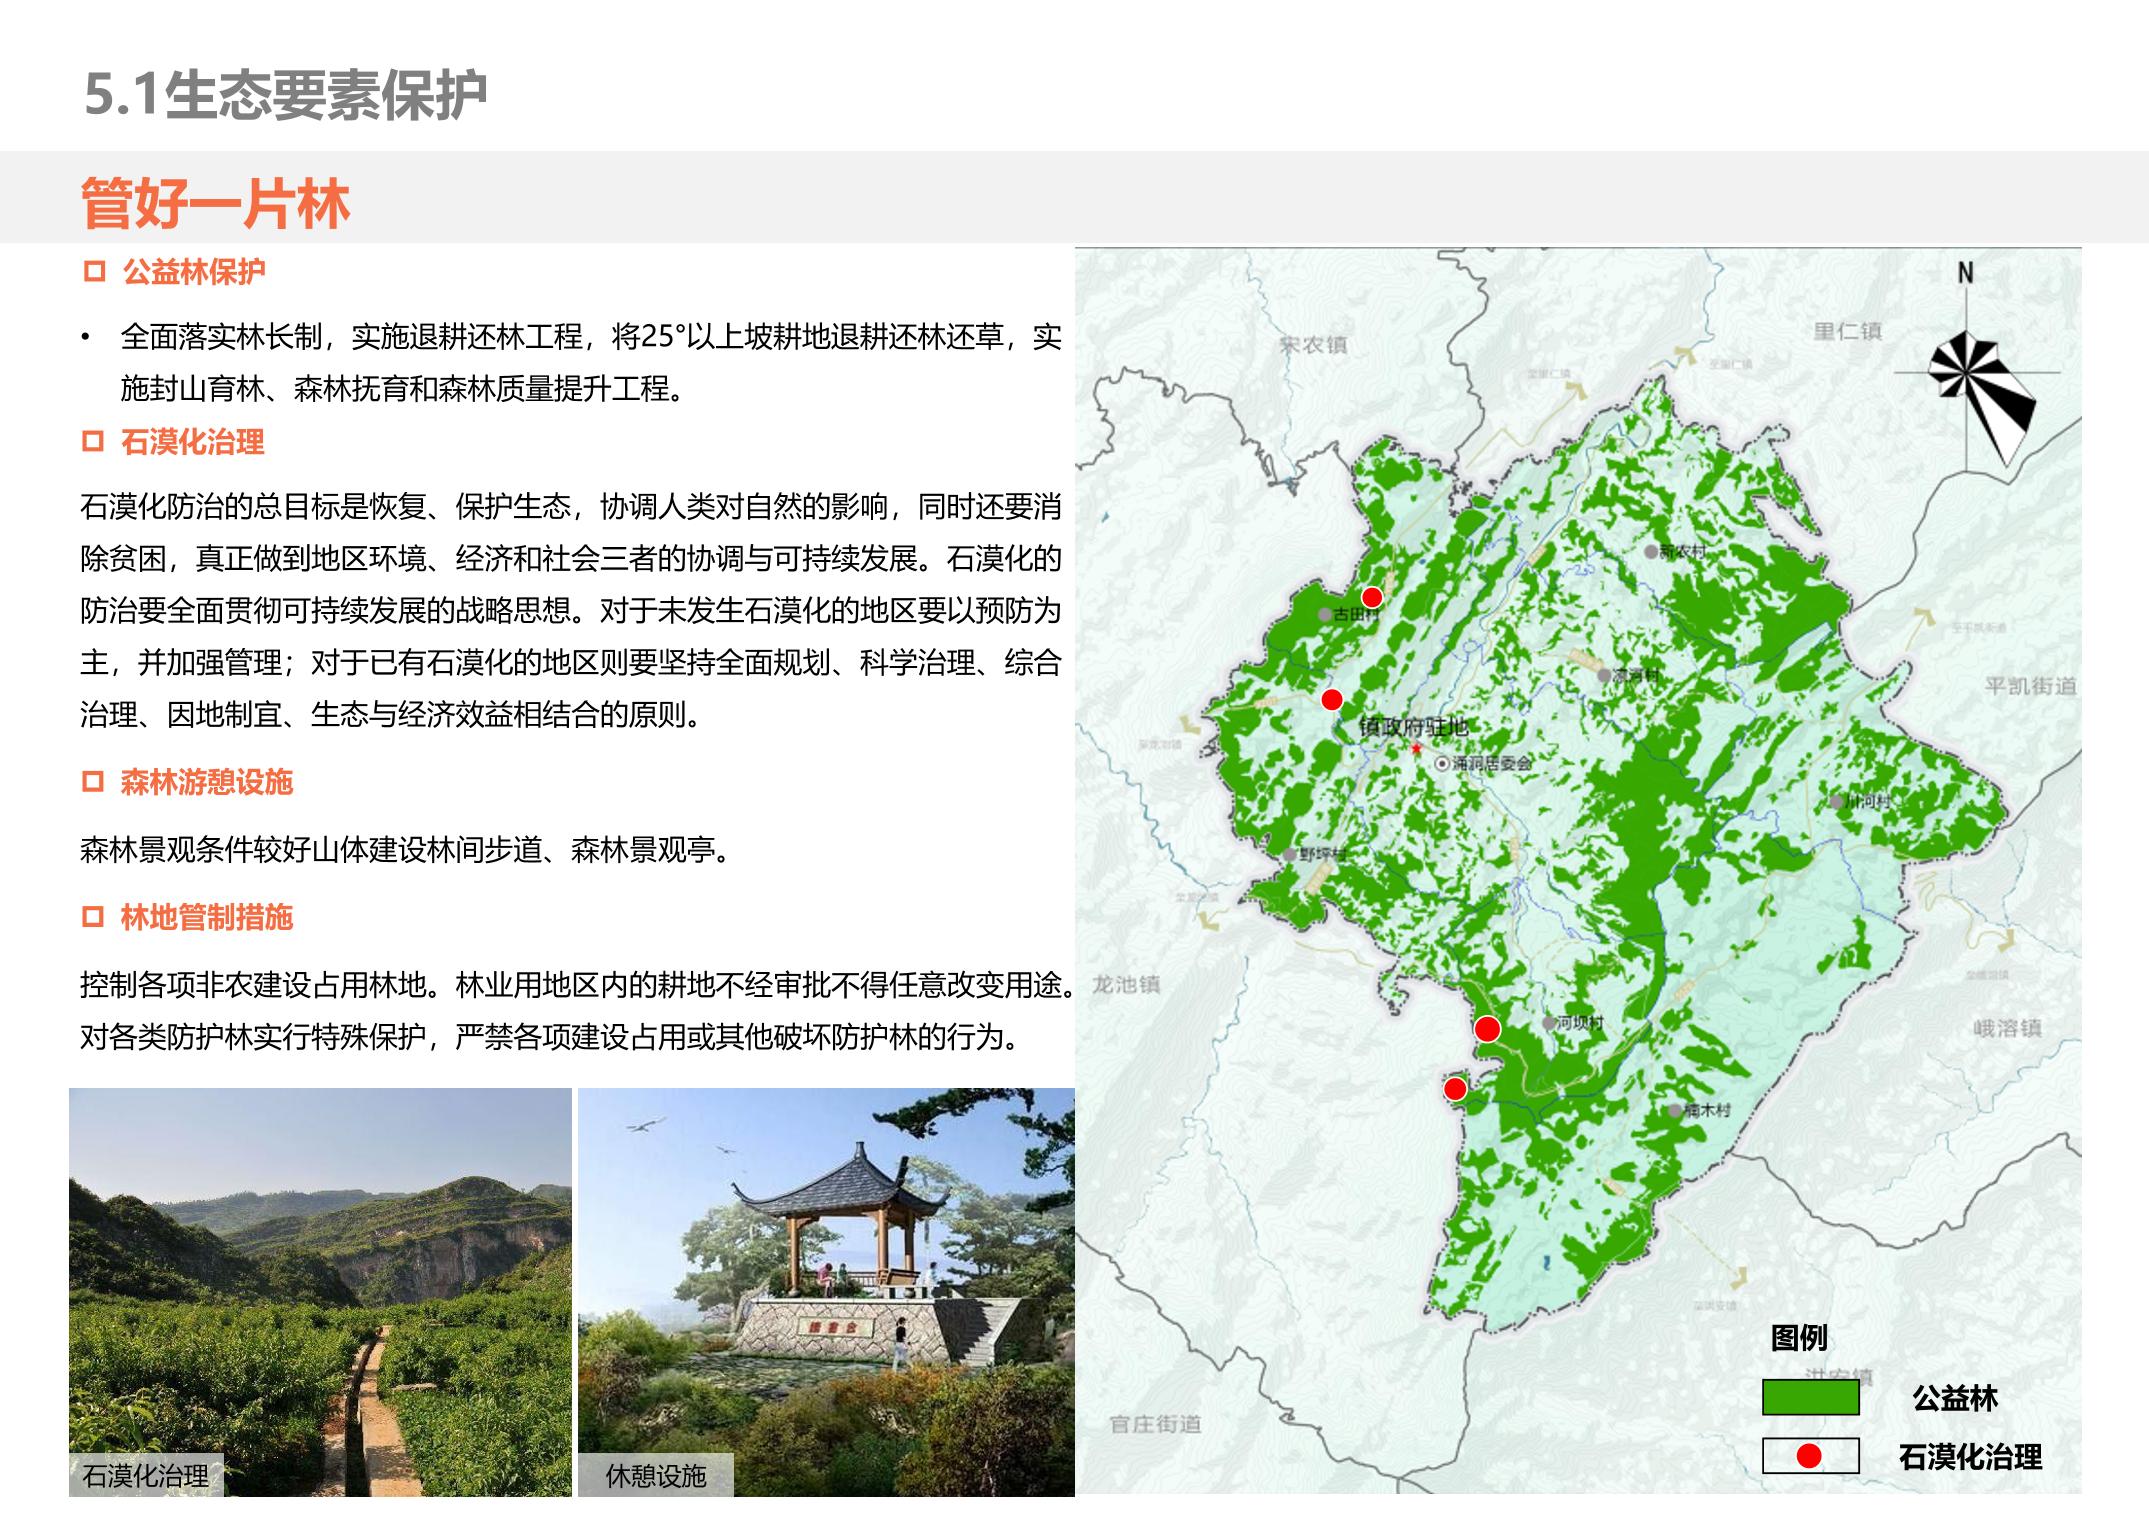The width and height of the screenshot is (2149, 1520).
Task: Click the red dot left of 镇政府驻地
Action: click(x=1331, y=699)
